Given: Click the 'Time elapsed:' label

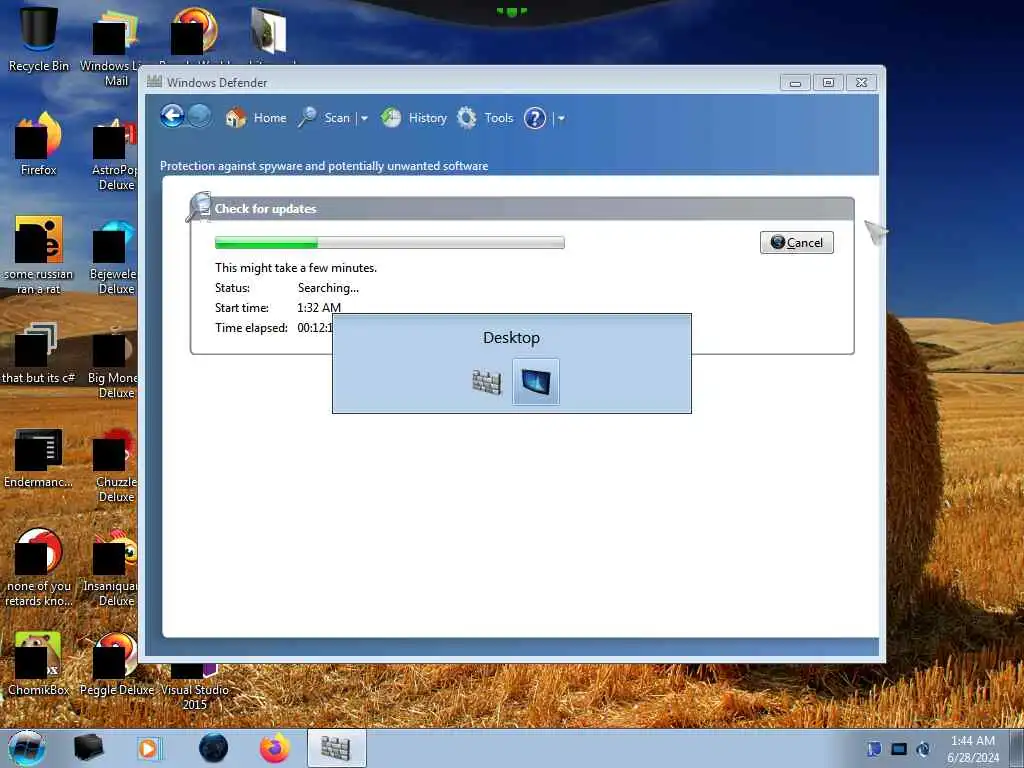Looking at the screenshot, I should click(251, 328).
